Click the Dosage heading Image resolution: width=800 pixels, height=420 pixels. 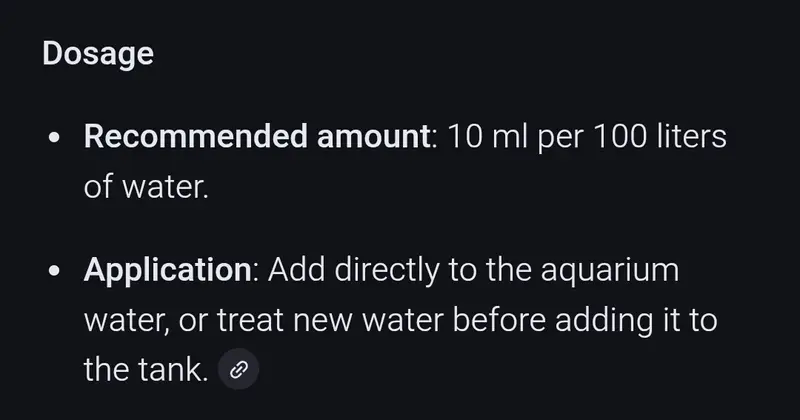(x=98, y=53)
